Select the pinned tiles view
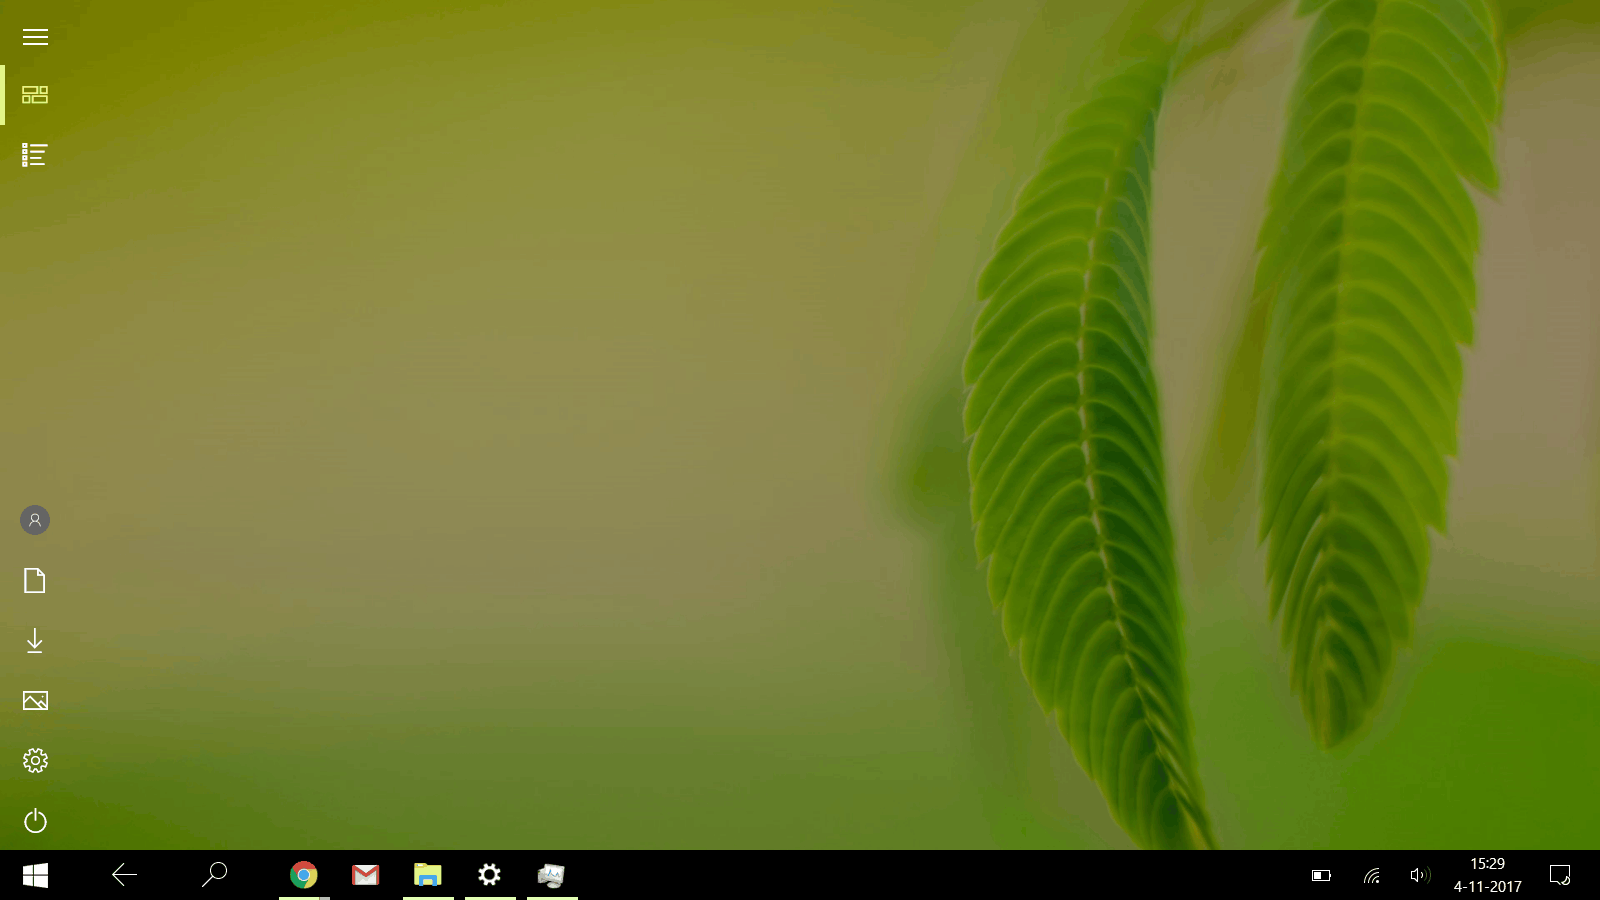Screen dimensions: 1600x900 pyautogui.click(x=35, y=95)
